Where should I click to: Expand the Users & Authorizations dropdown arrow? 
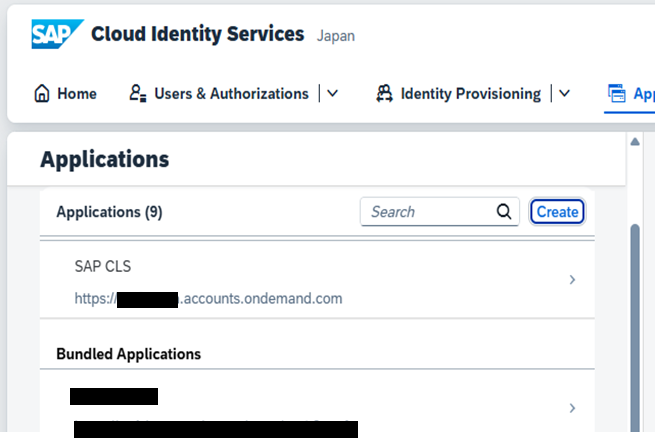coord(333,94)
